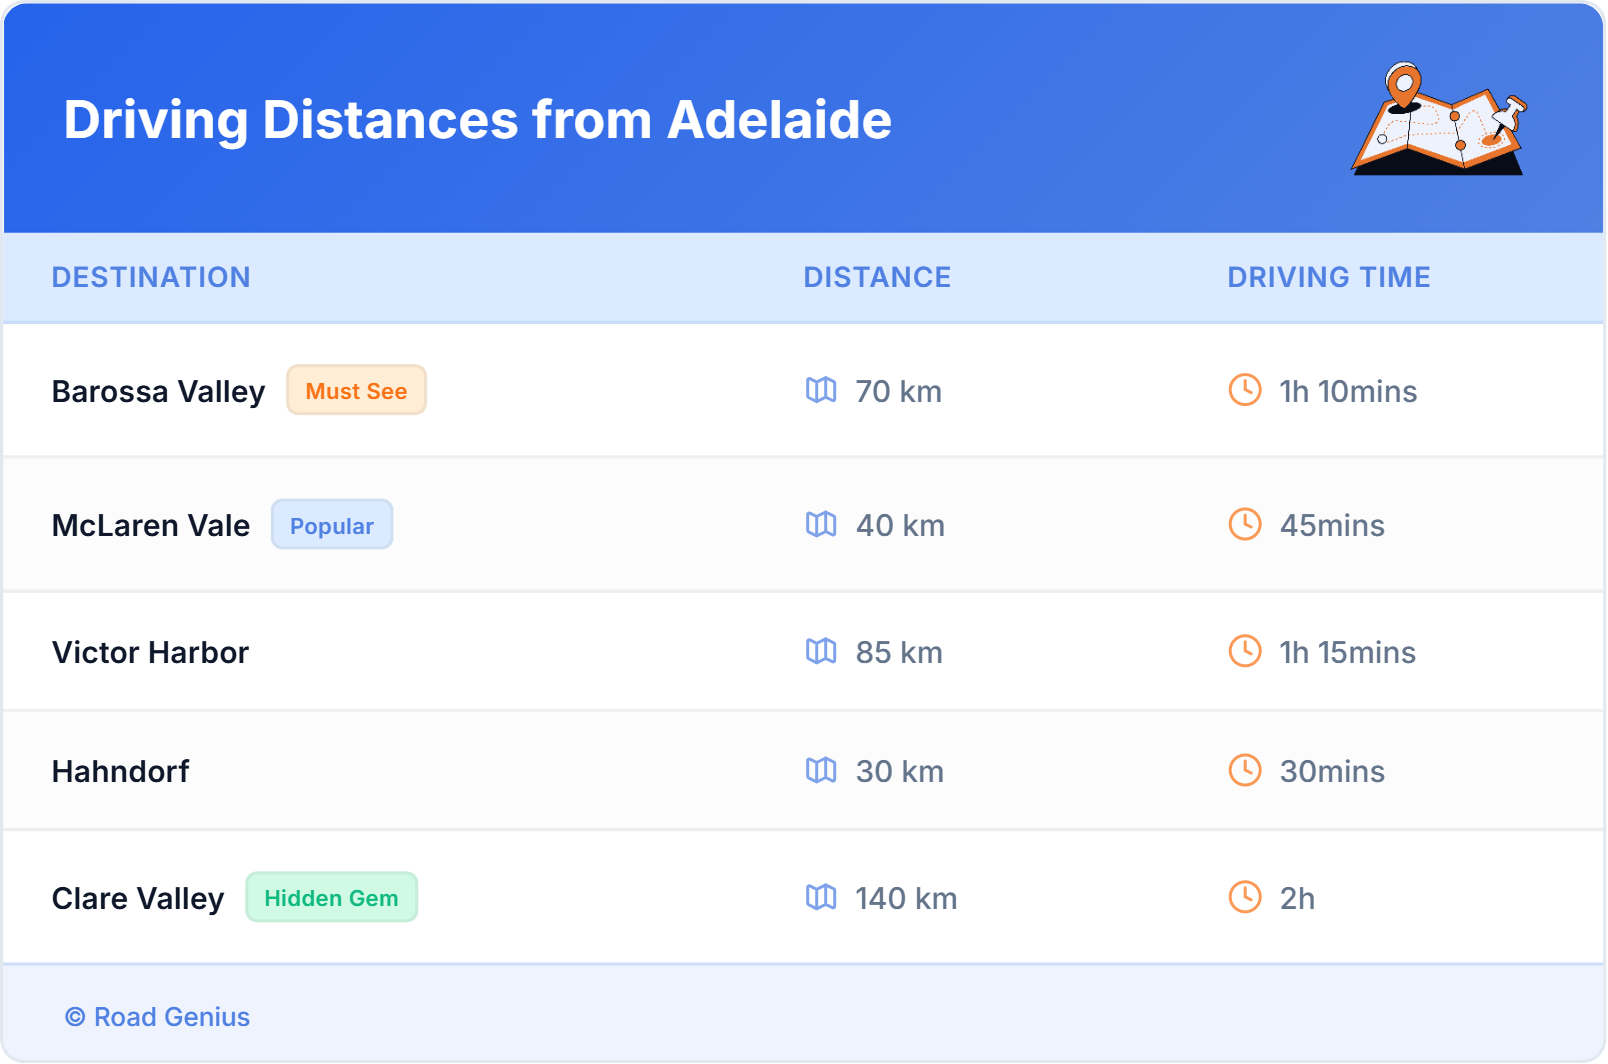Click the map icon beside 40 km
The height and width of the screenshot is (1064, 1608).
tap(821, 524)
